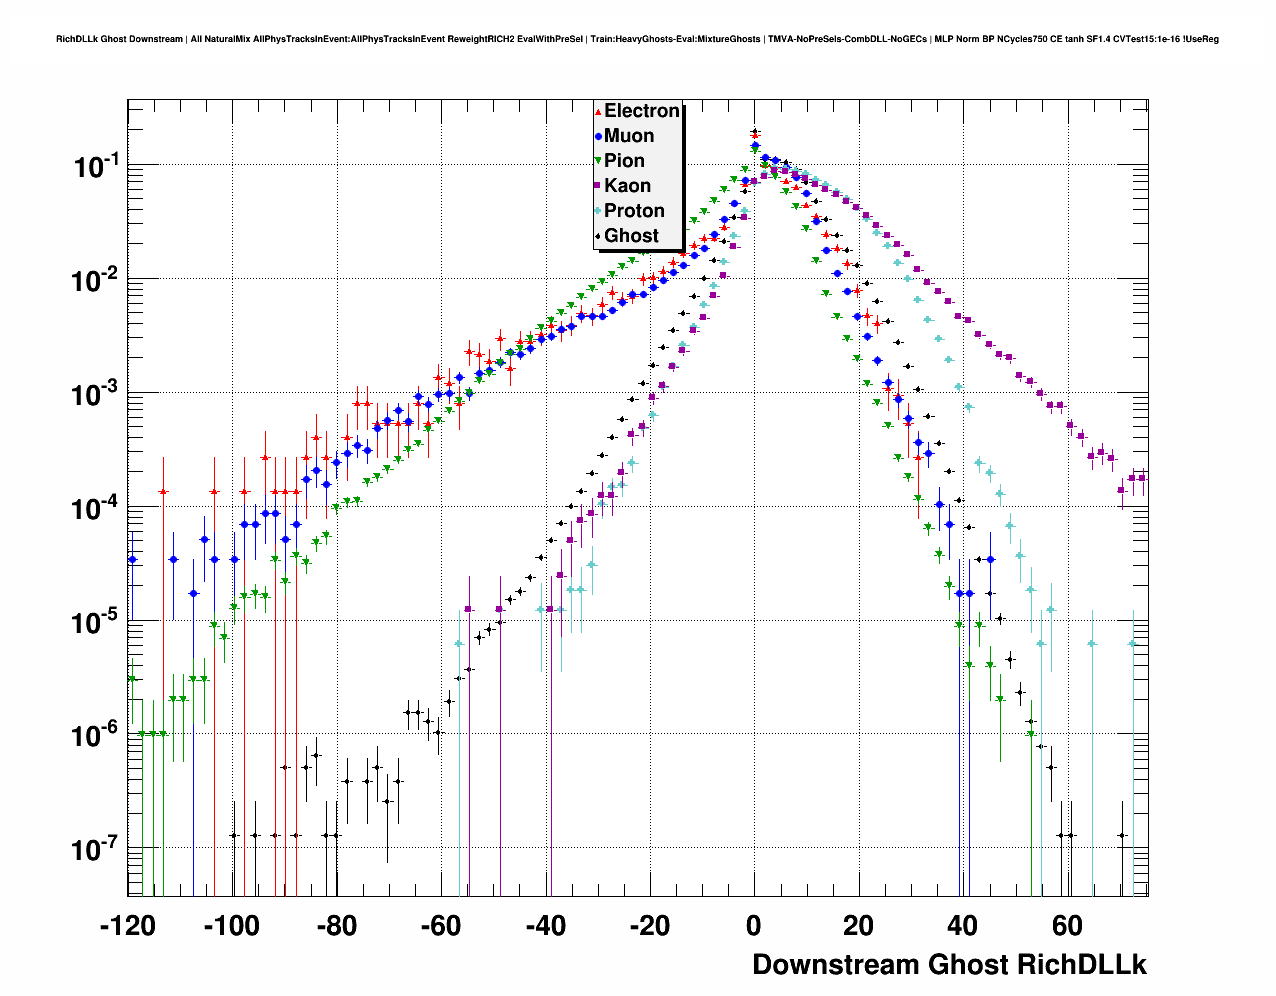
Task: Click the purple Kaon square marker in legend
Action: tap(598, 186)
